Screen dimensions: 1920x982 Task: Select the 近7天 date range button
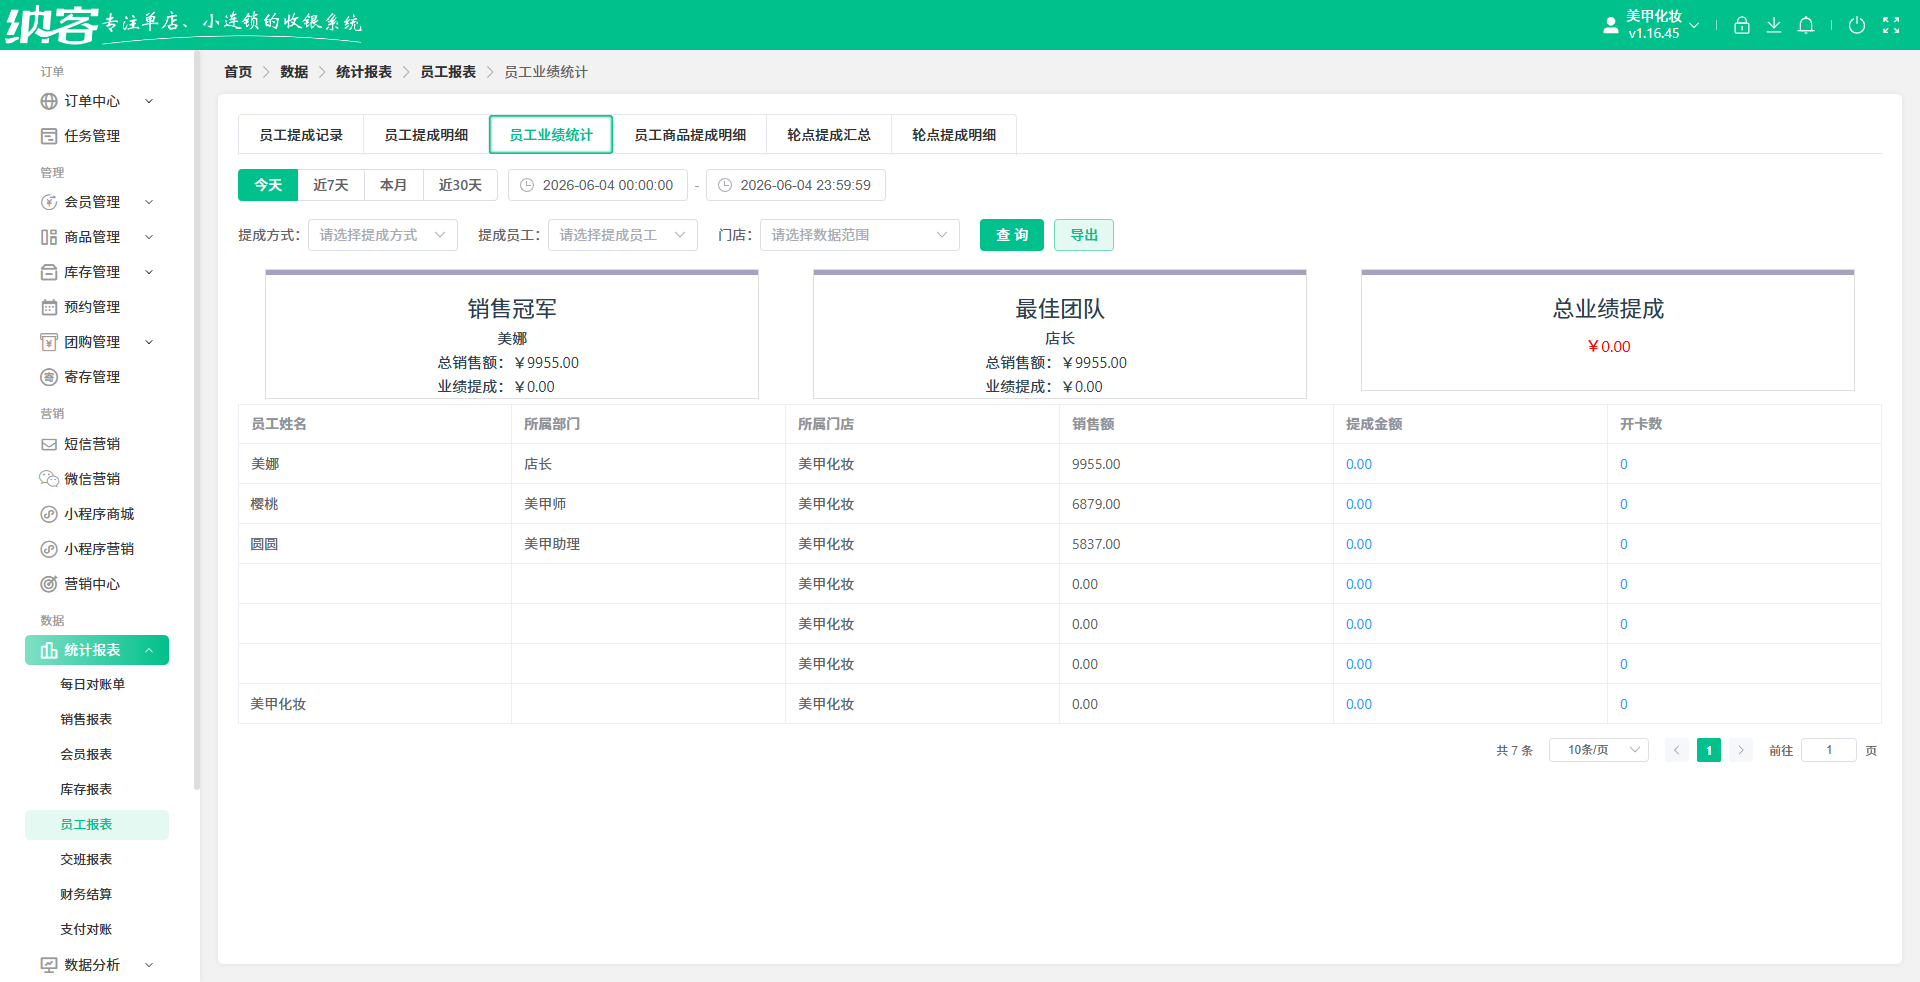331,185
